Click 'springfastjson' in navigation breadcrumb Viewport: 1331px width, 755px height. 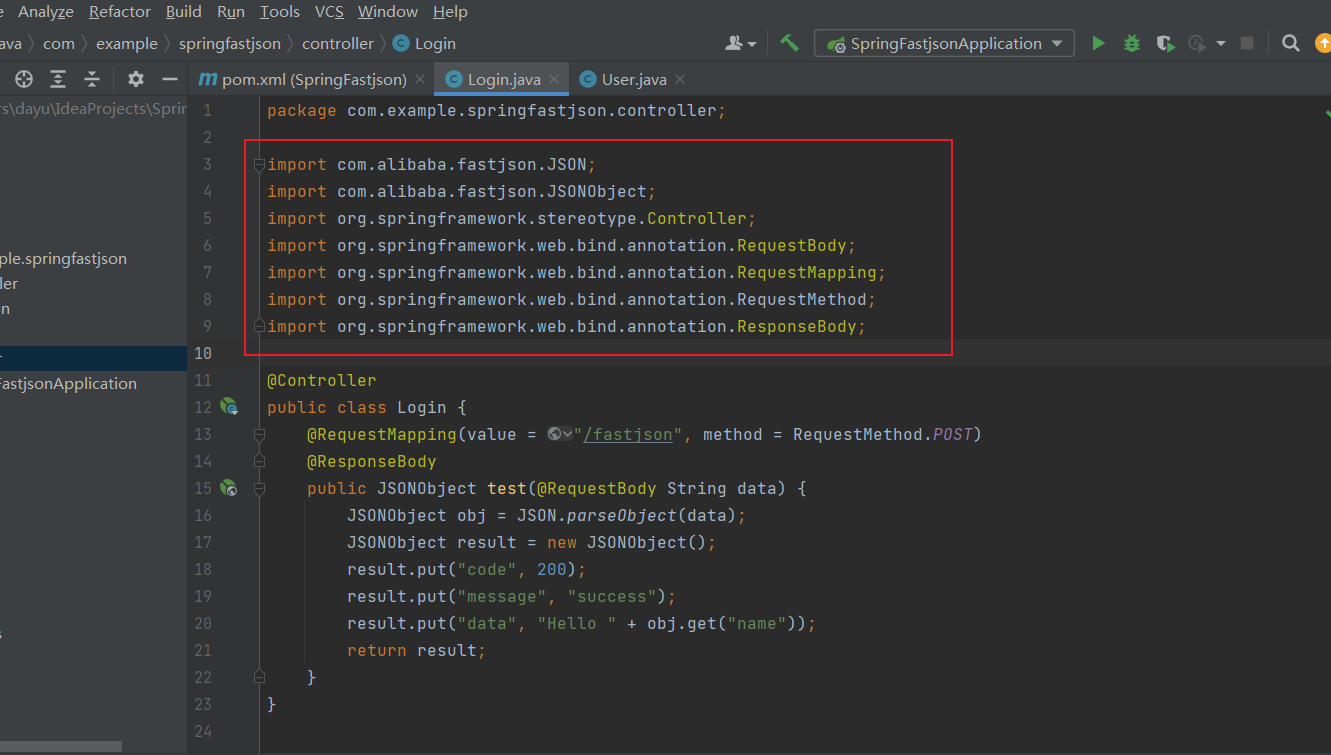tap(231, 43)
